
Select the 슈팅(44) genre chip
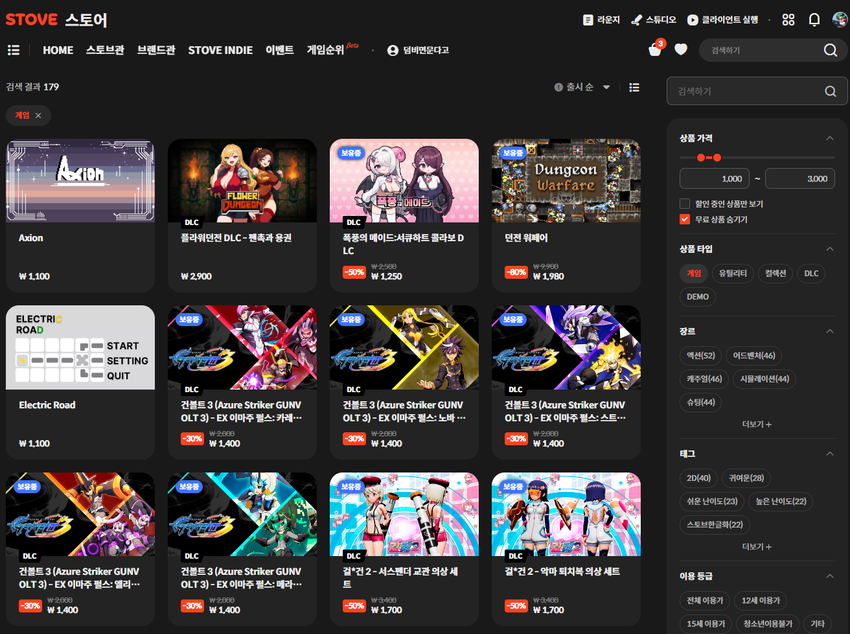coord(700,402)
